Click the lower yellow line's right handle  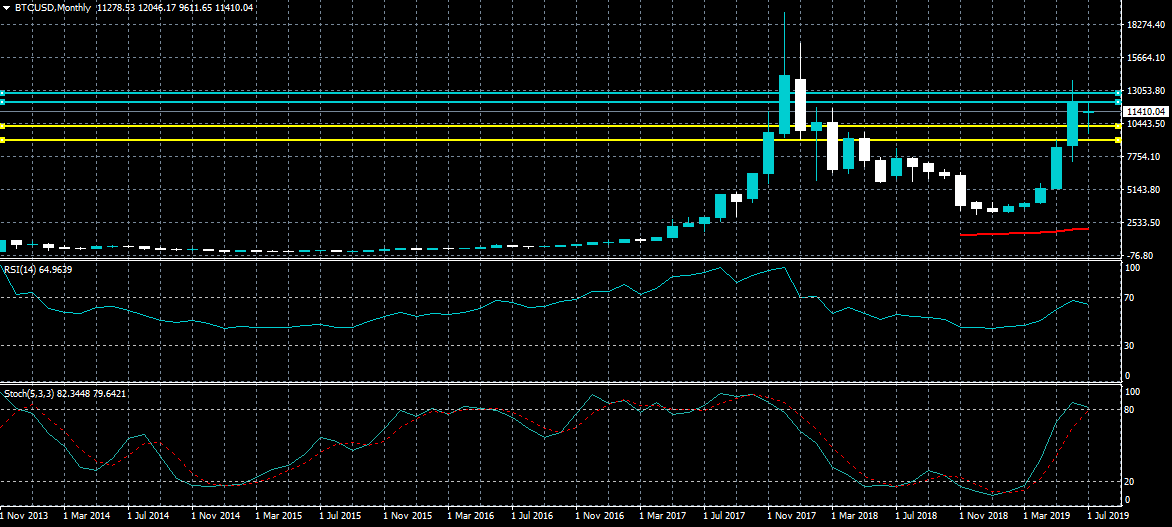pyautogui.click(x=1117, y=140)
